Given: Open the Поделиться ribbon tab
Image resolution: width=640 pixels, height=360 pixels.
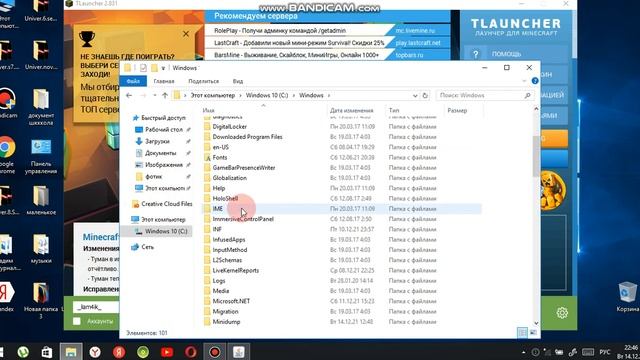Looking at the screenshot, I should 203,81.
